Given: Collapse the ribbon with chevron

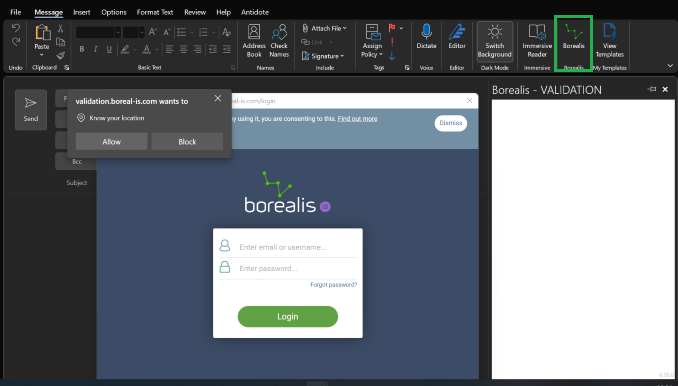Looking at the screenshot, I should 670,66.
